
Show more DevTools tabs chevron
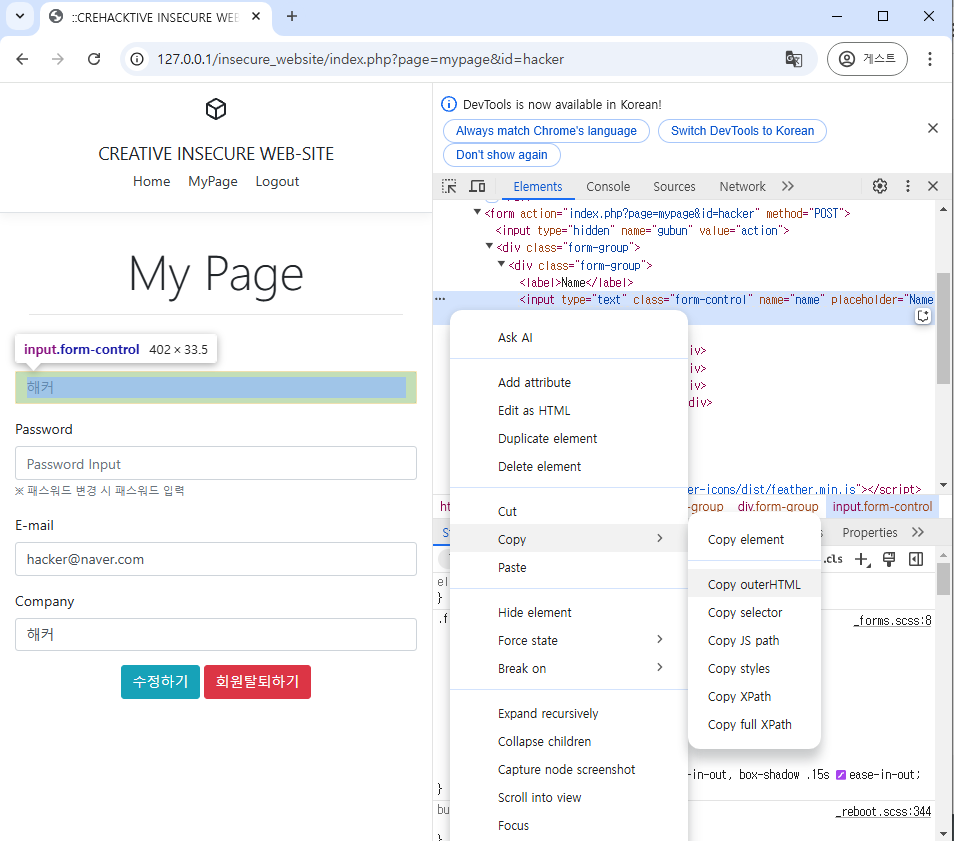pos(788,186)
